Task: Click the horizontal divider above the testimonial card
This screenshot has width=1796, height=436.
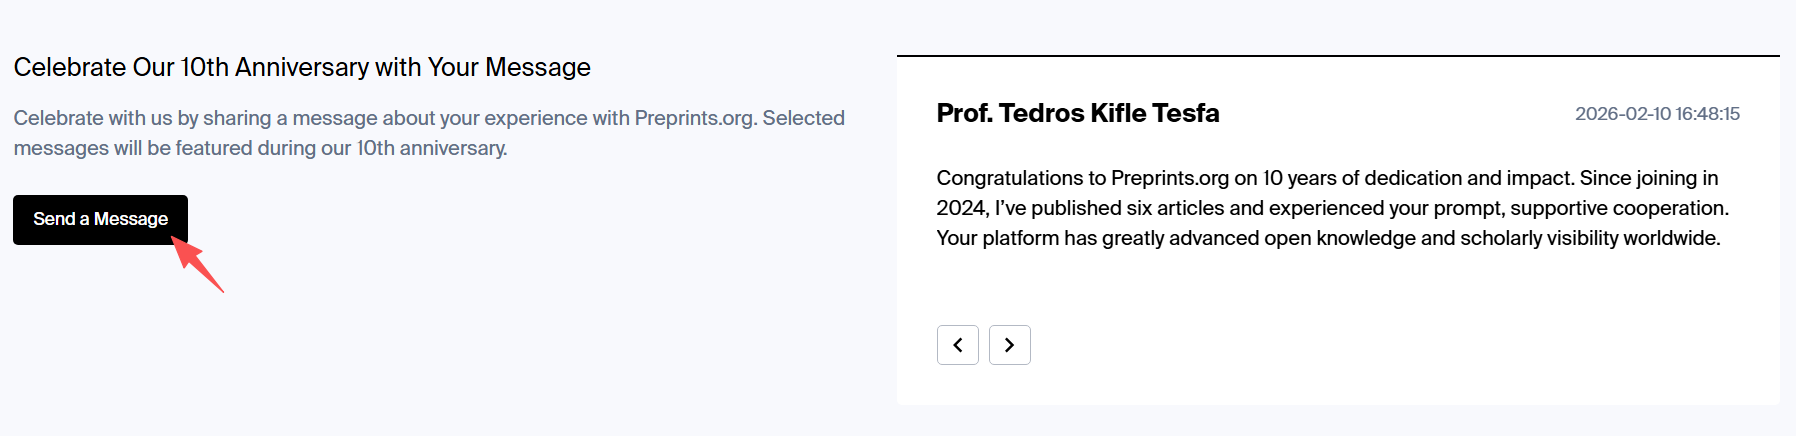Action: click(1338, 56)
